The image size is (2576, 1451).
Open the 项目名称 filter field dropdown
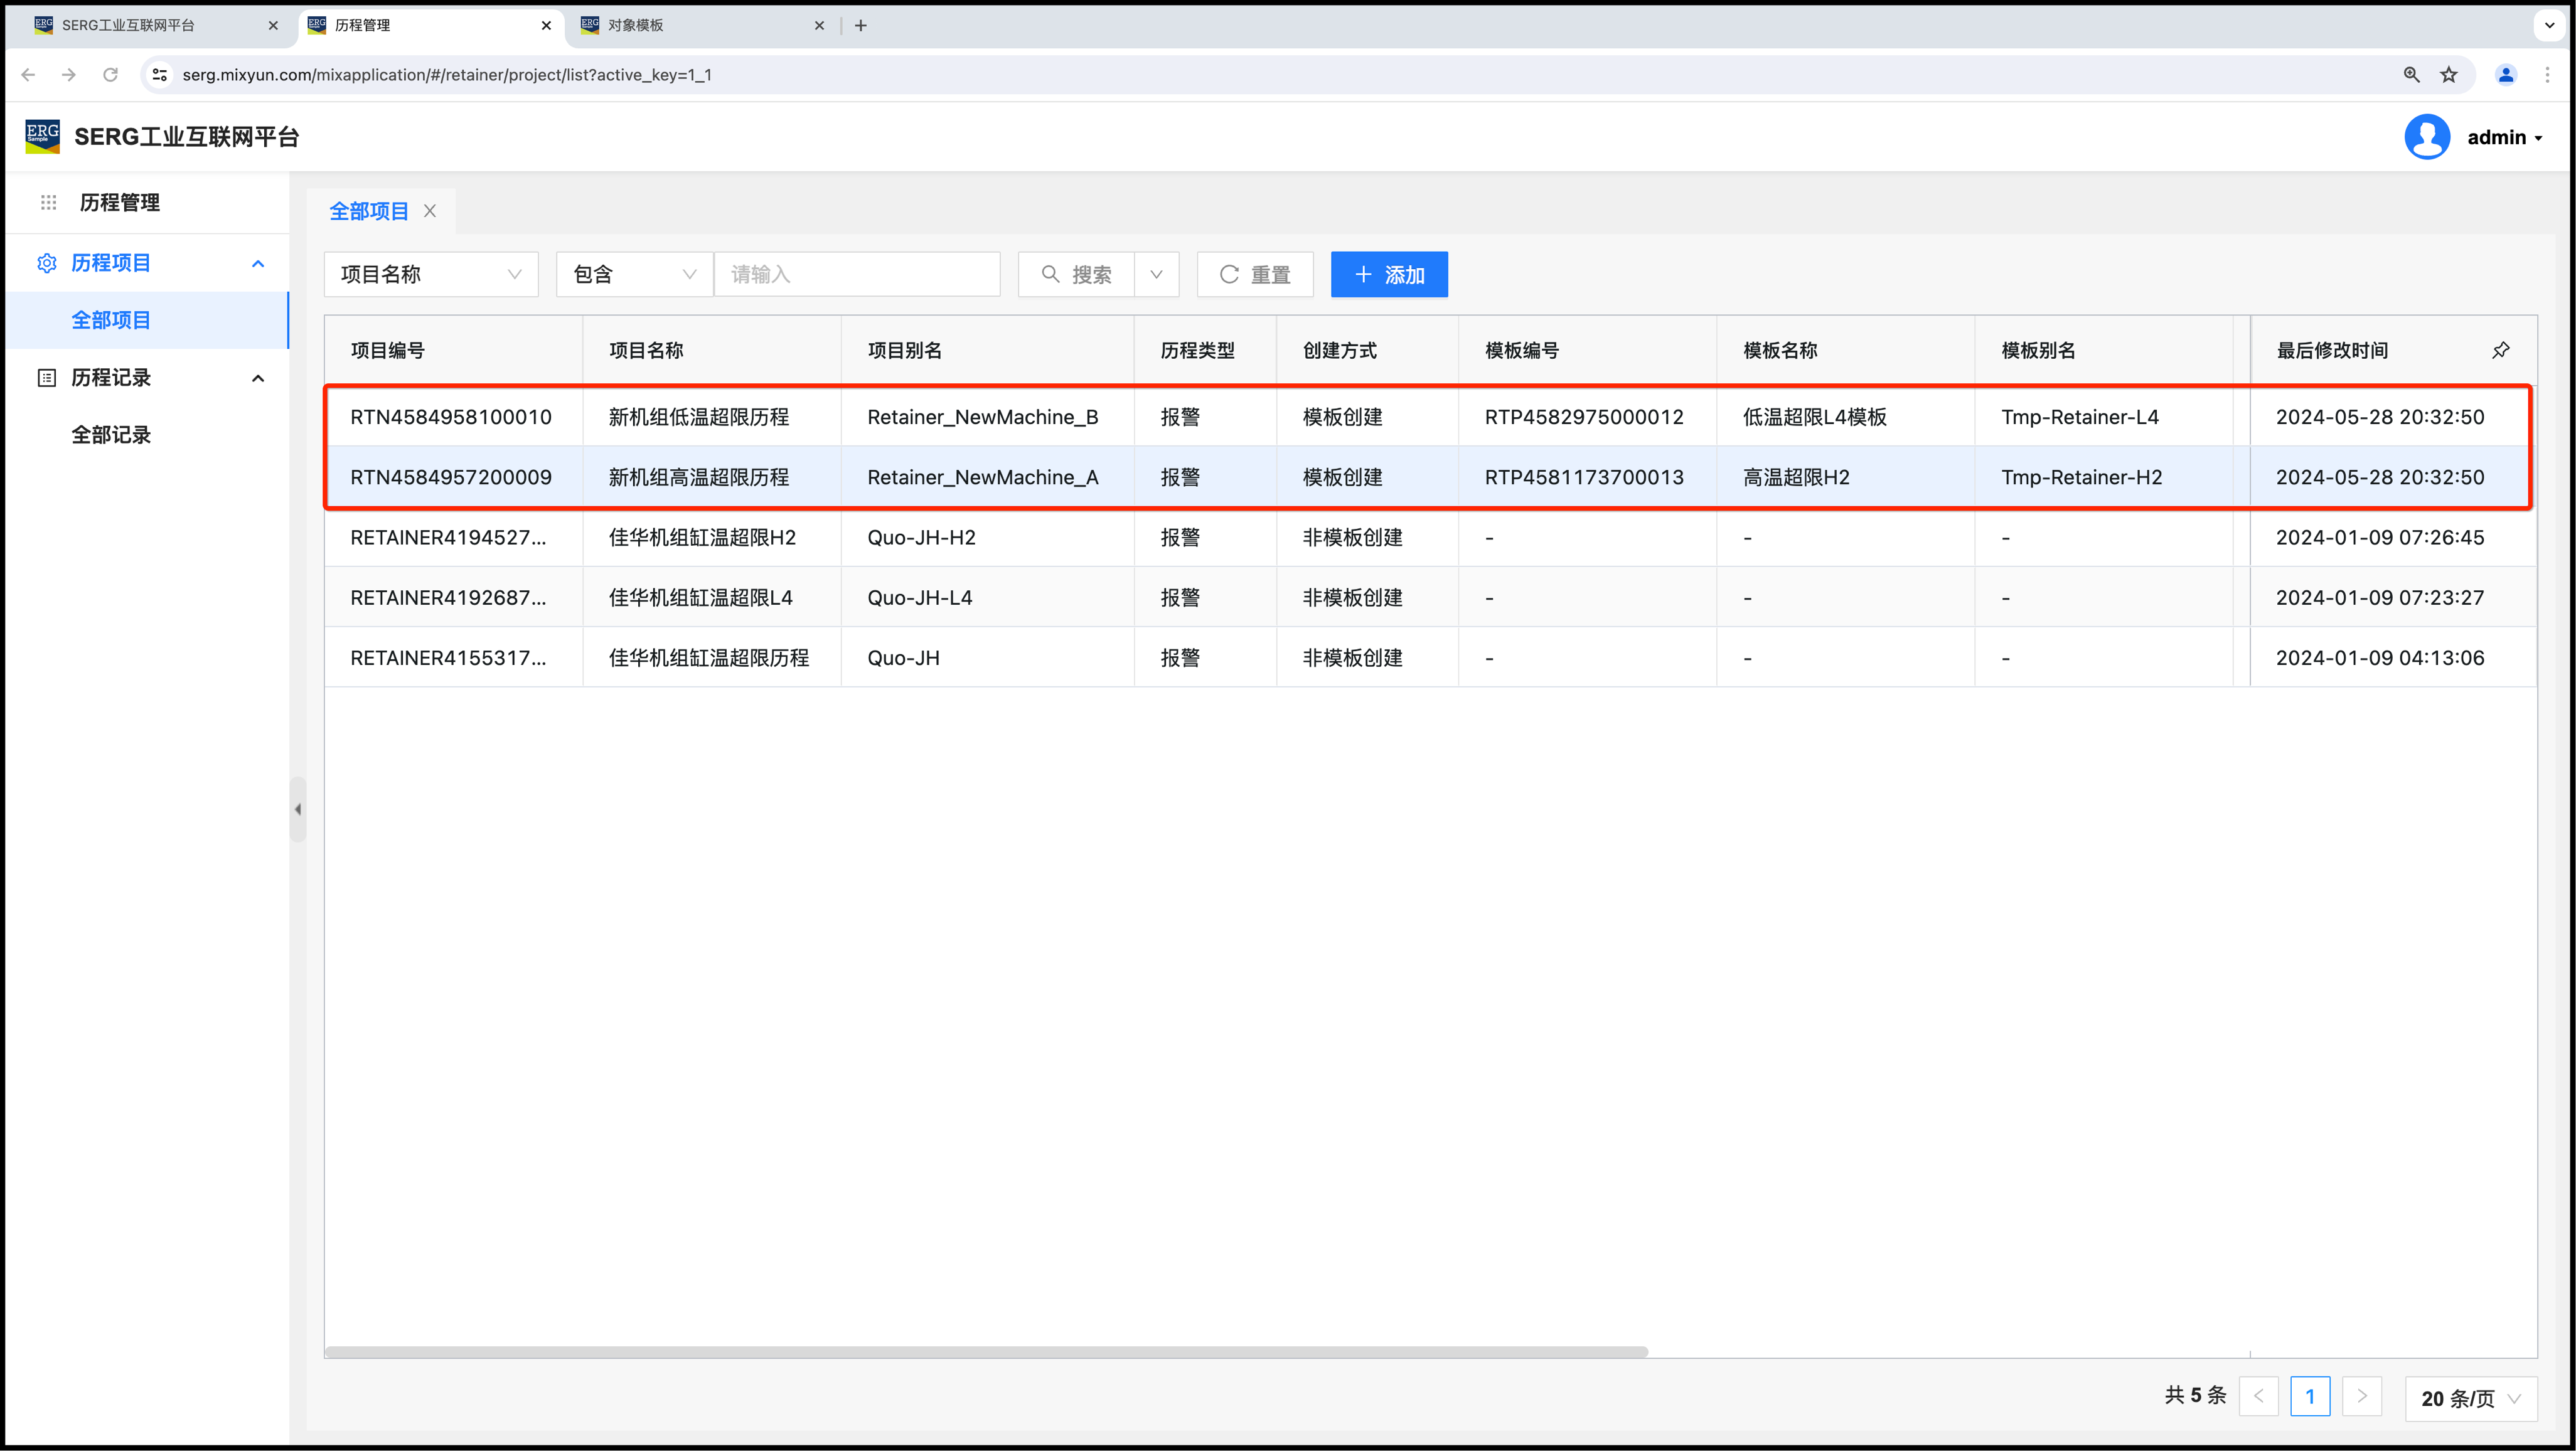(x=431, y=274)
